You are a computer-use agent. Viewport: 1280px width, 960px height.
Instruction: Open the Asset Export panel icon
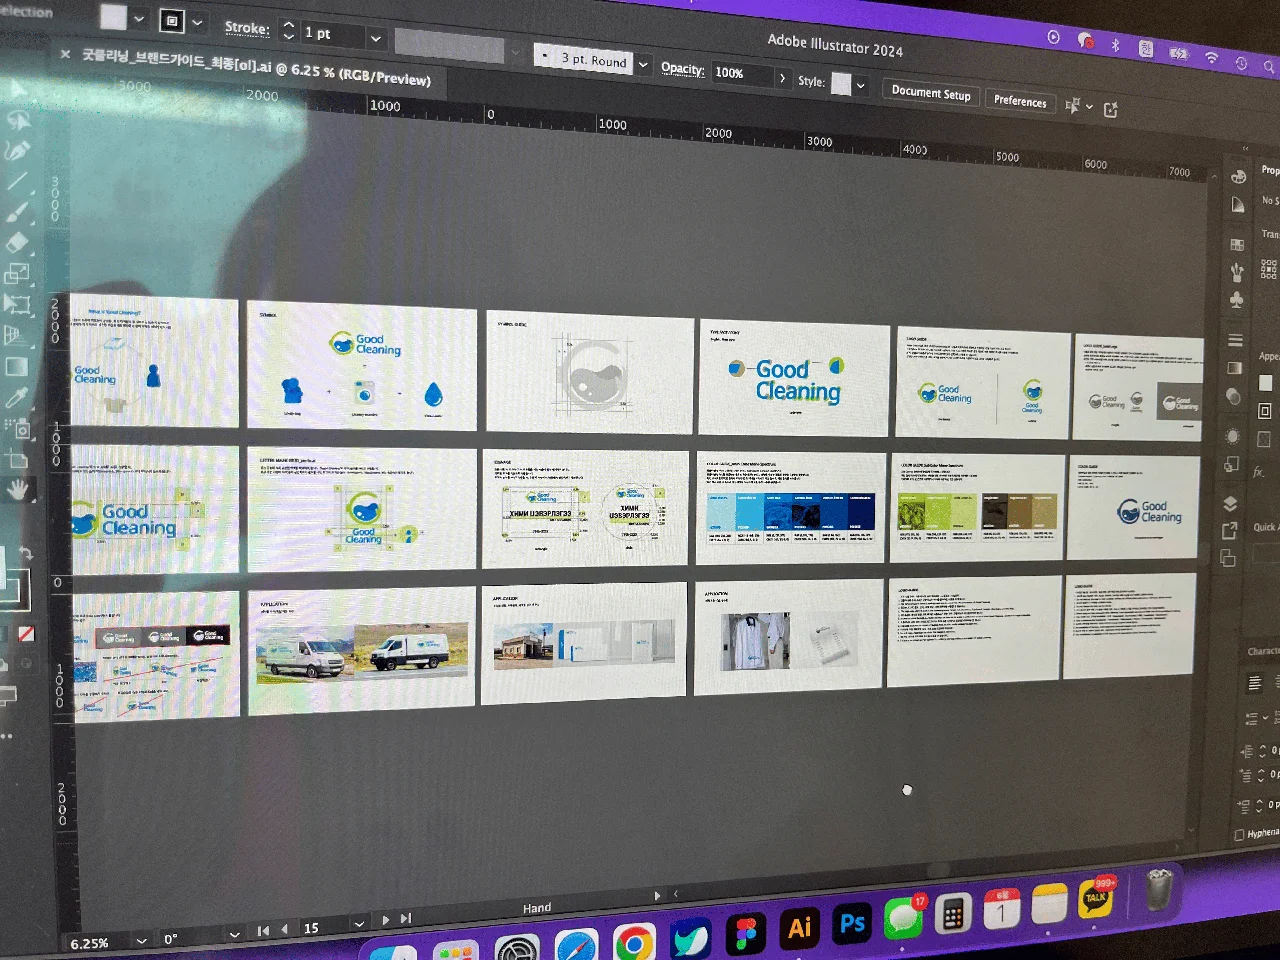tap(1230, 531)
